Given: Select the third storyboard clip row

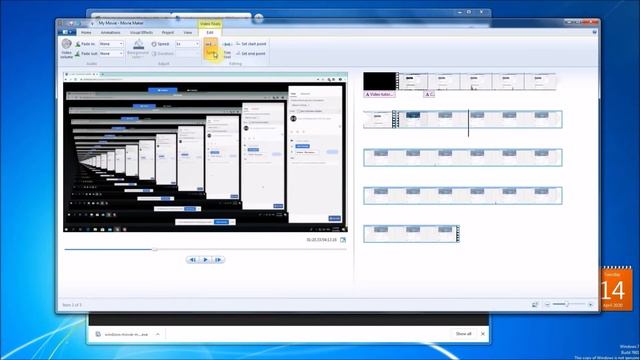Looking at the screenshot, I should click(462, 158).
